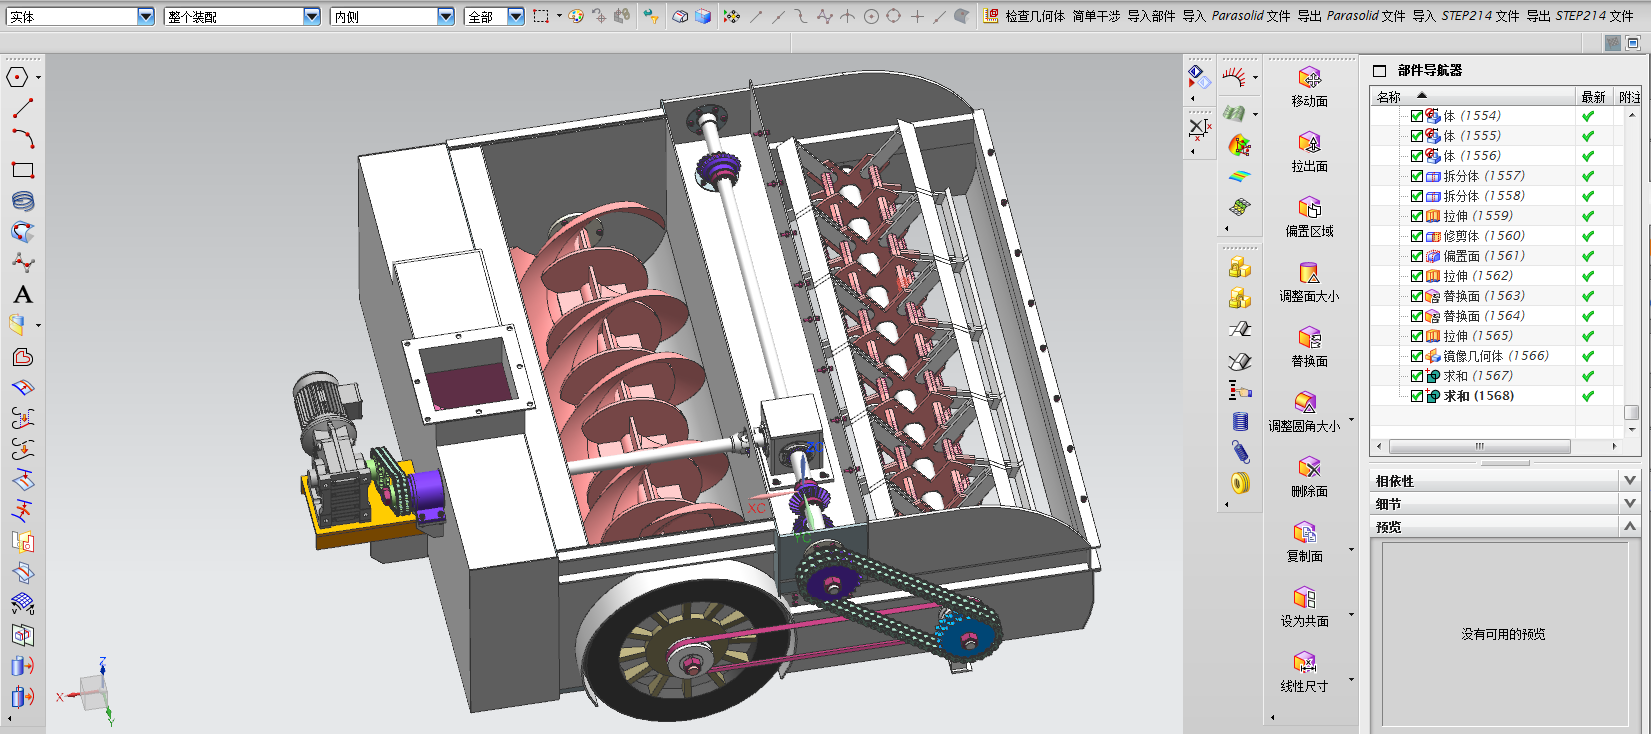Uncheck the 拉伸 (1559) feature checkbox
Screen dimensions: 1651x734
tap(1416, 216)
